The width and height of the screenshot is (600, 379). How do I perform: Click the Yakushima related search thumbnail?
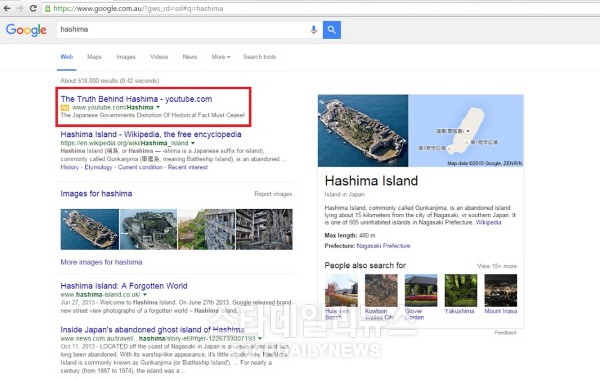[x=460, y=290]
